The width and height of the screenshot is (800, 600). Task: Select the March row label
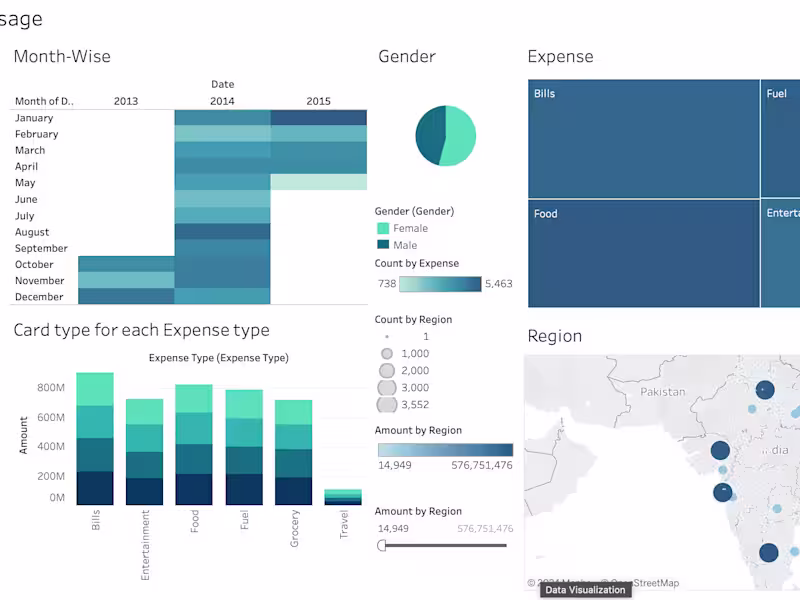30,150
